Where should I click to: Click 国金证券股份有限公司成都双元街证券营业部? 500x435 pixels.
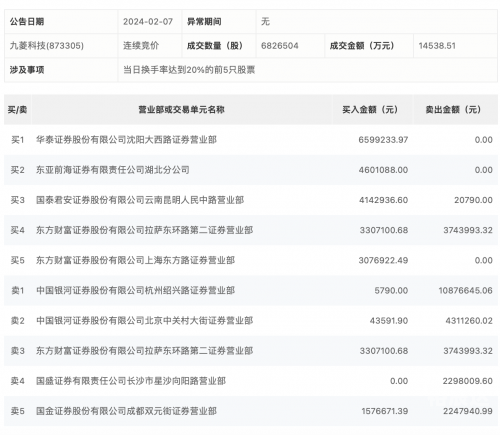pyautogui.click(x=126, y=411)
